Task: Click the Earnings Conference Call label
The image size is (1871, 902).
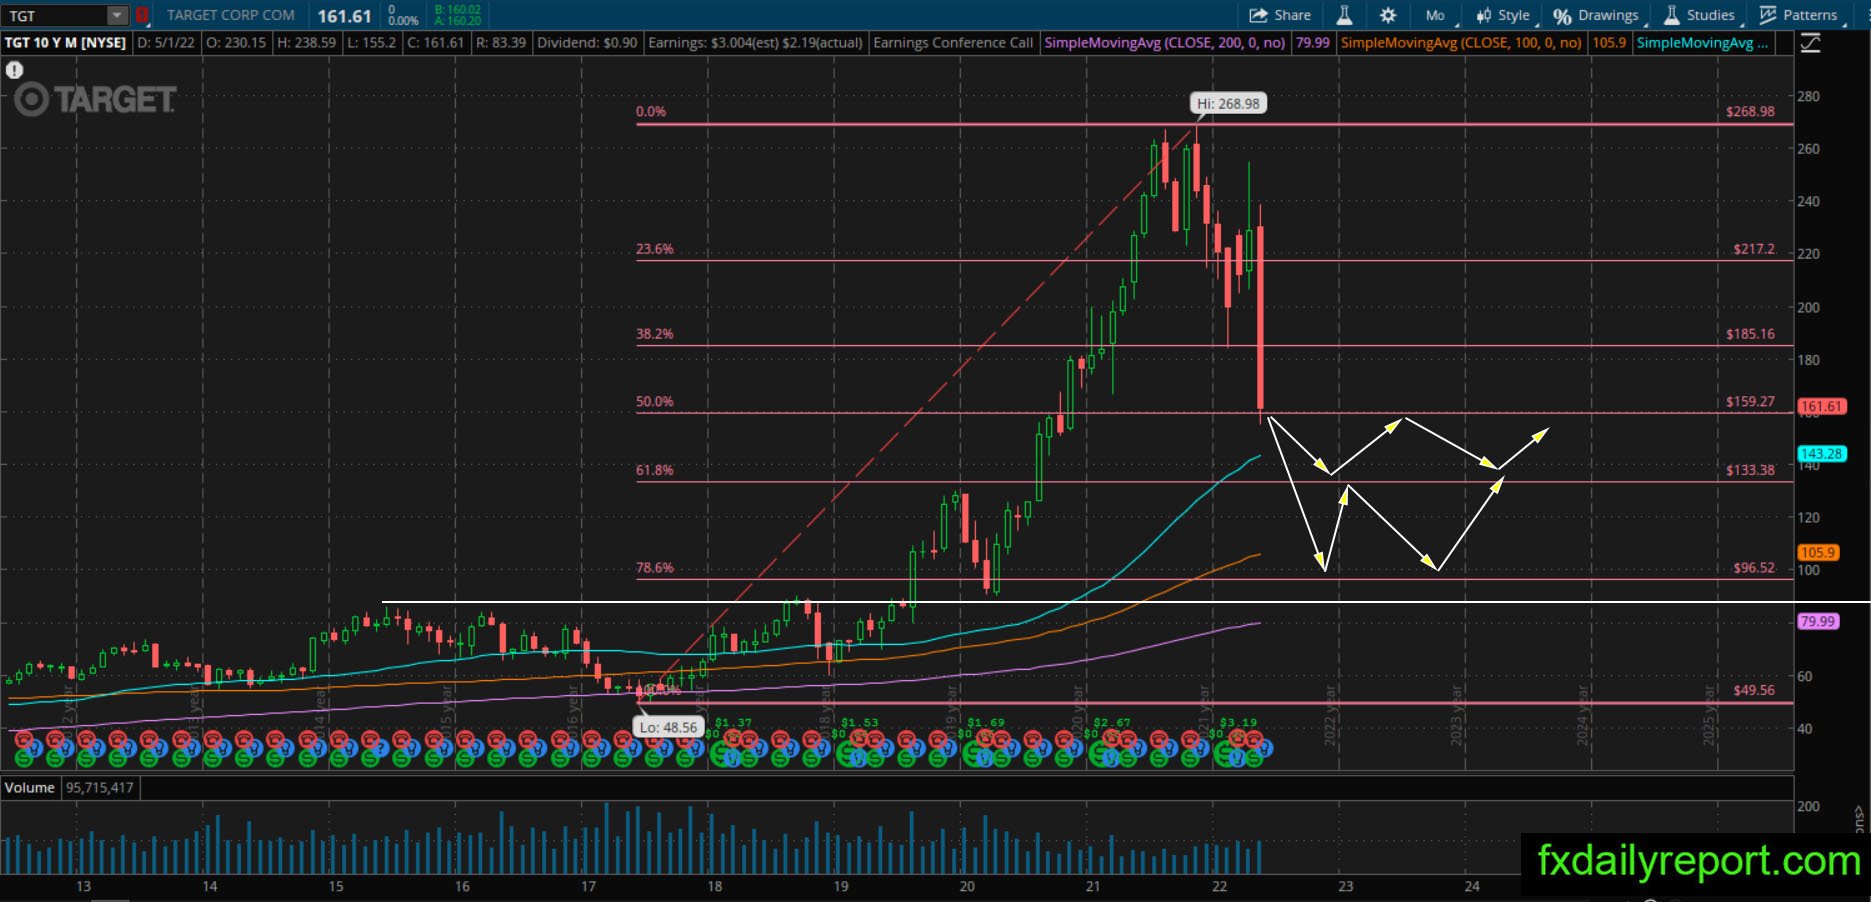Action: 953,43
